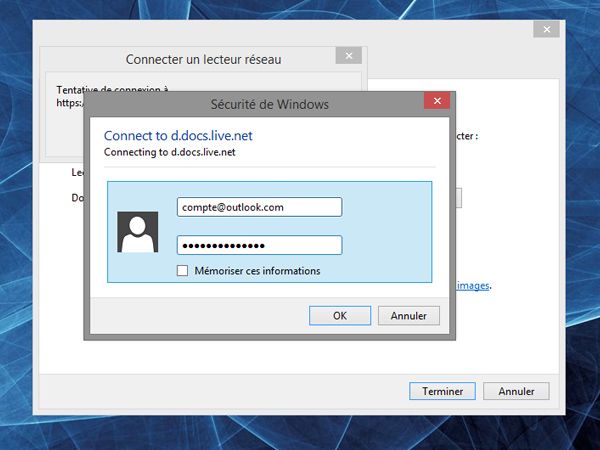Click Annuler in the wizard footer
Image resolution: width=600 pixels, height=450 pixels.
click(516, 391)
